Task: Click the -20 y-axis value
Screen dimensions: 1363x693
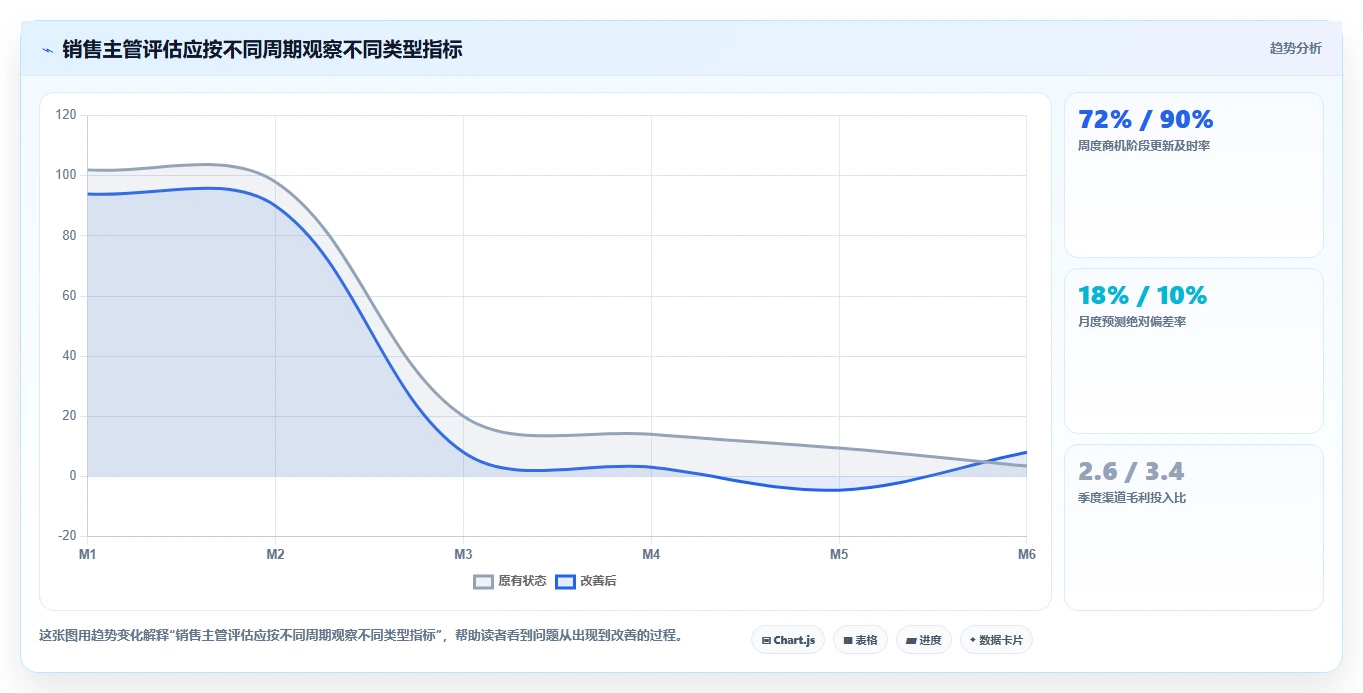Action: tap(67, 536)
